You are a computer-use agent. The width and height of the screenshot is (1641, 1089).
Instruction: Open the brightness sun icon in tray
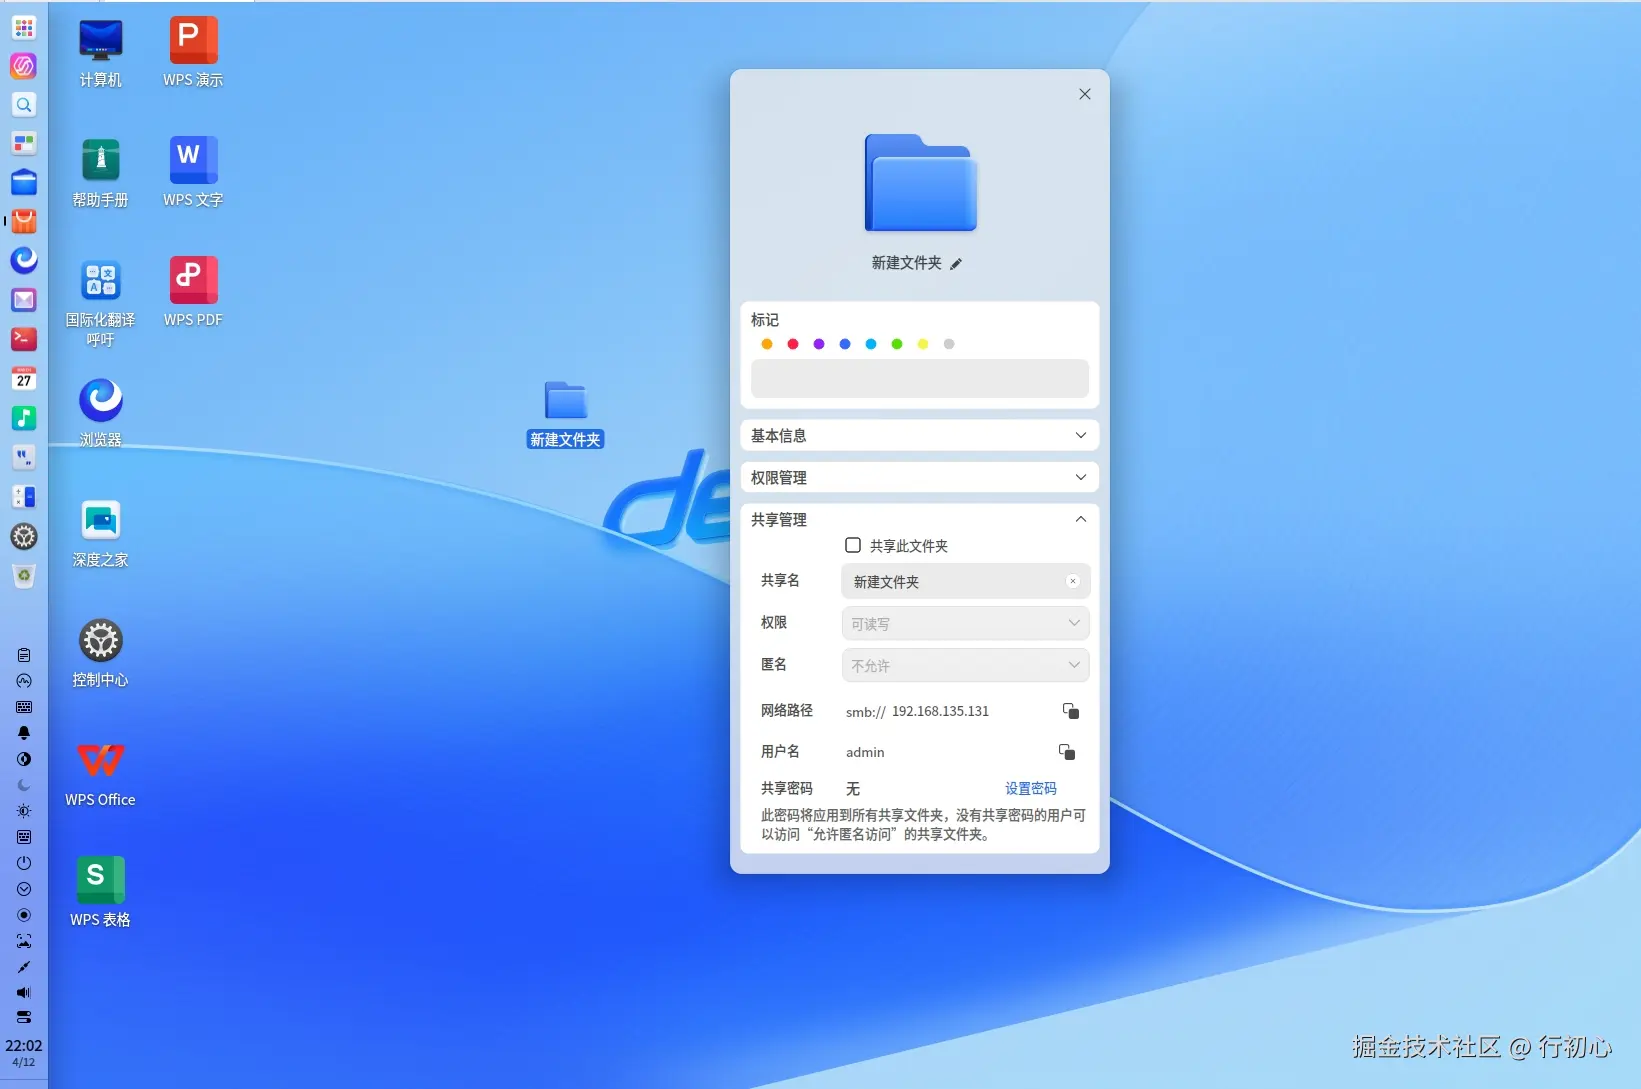24,811
